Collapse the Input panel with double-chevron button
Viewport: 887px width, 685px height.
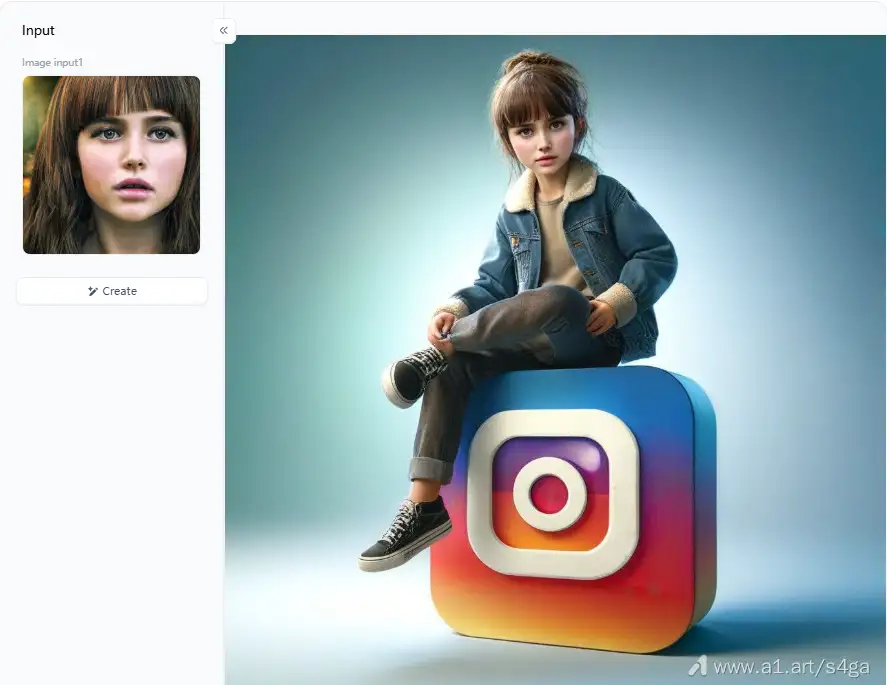click(223, 31)
